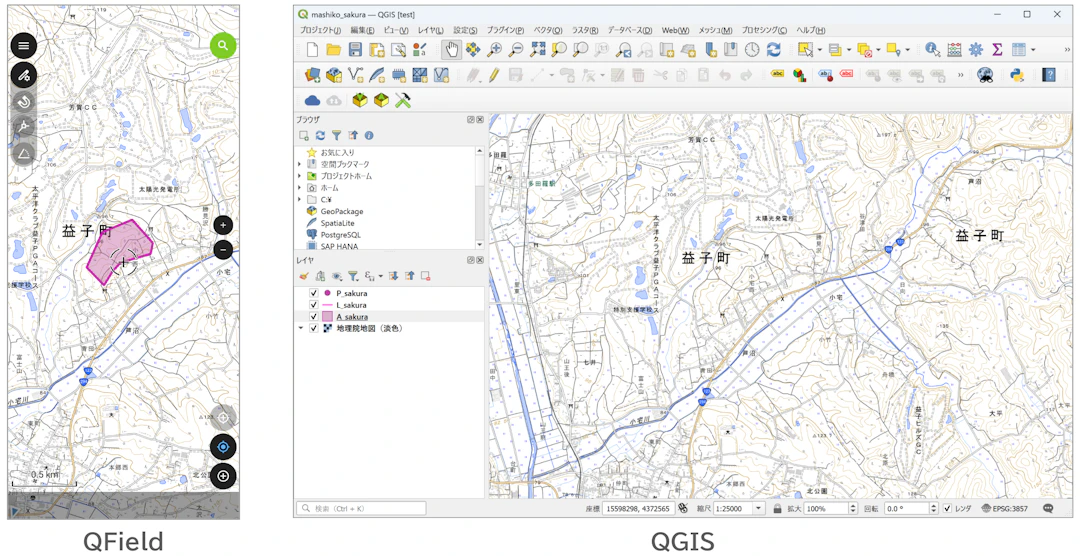
Task: Toggle P_sakura layer visibility checkbox
Action: (313, 293)
